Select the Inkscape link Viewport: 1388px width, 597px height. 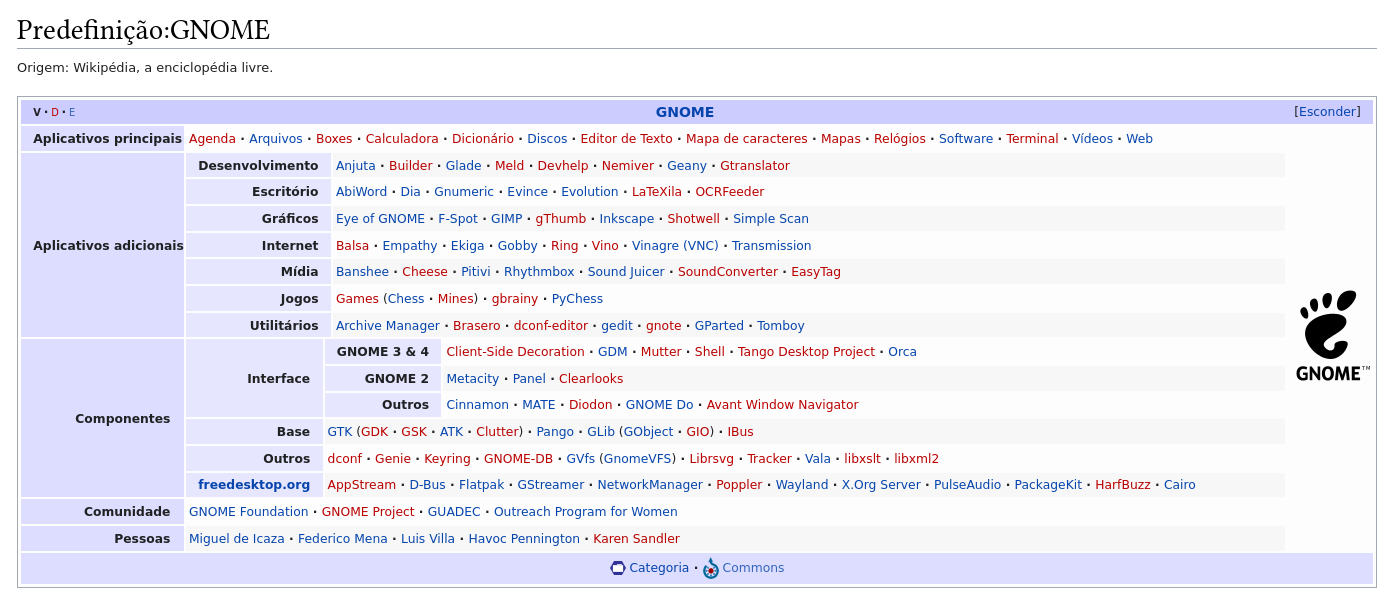pos(626,219)
